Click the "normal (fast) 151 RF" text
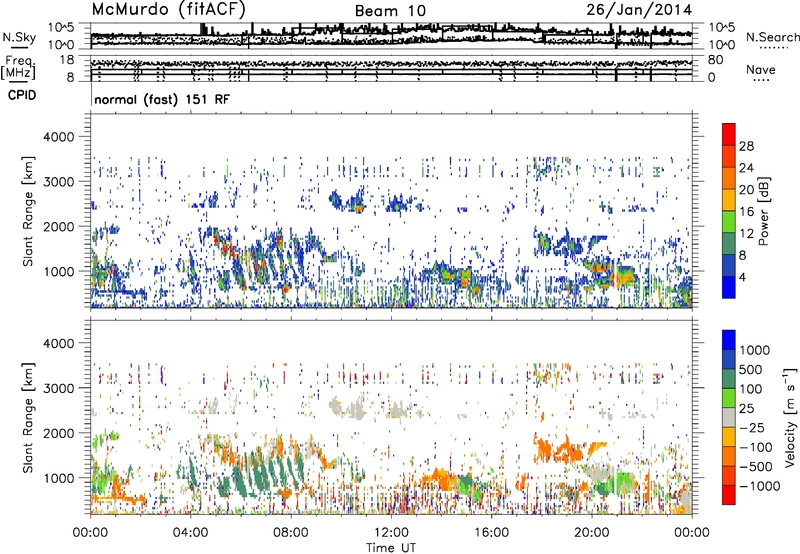Screen dimensions: 800x554 [x=162, y=99]
